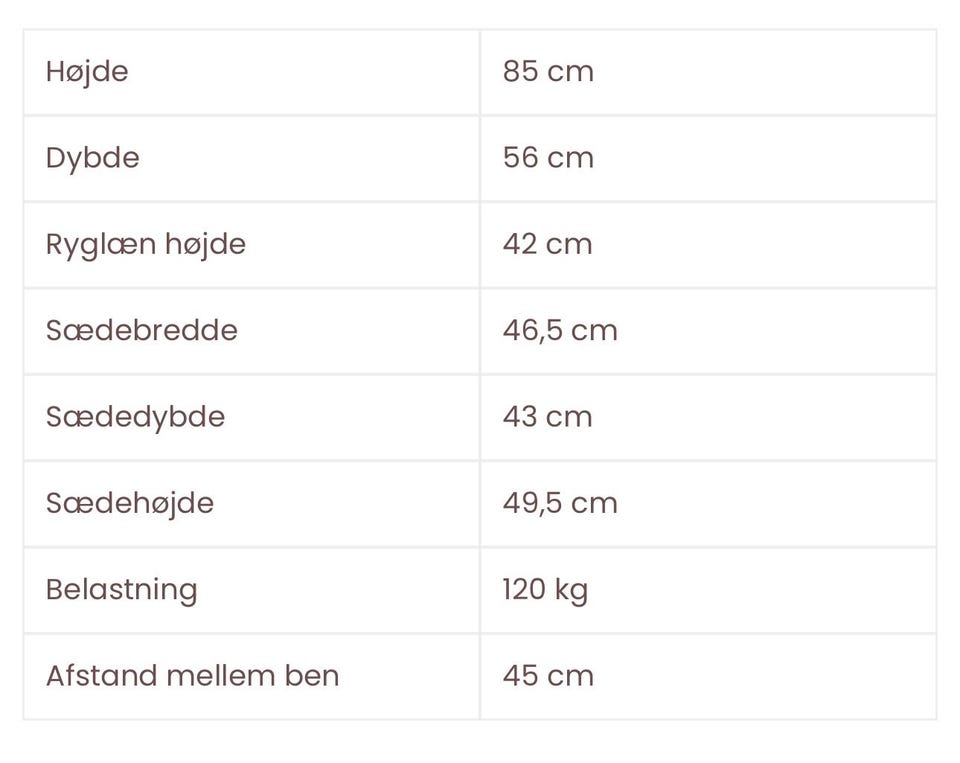Click the Højde row label
Image resolution: width=960 pixels, height=763 pixels.
[87, 72]
